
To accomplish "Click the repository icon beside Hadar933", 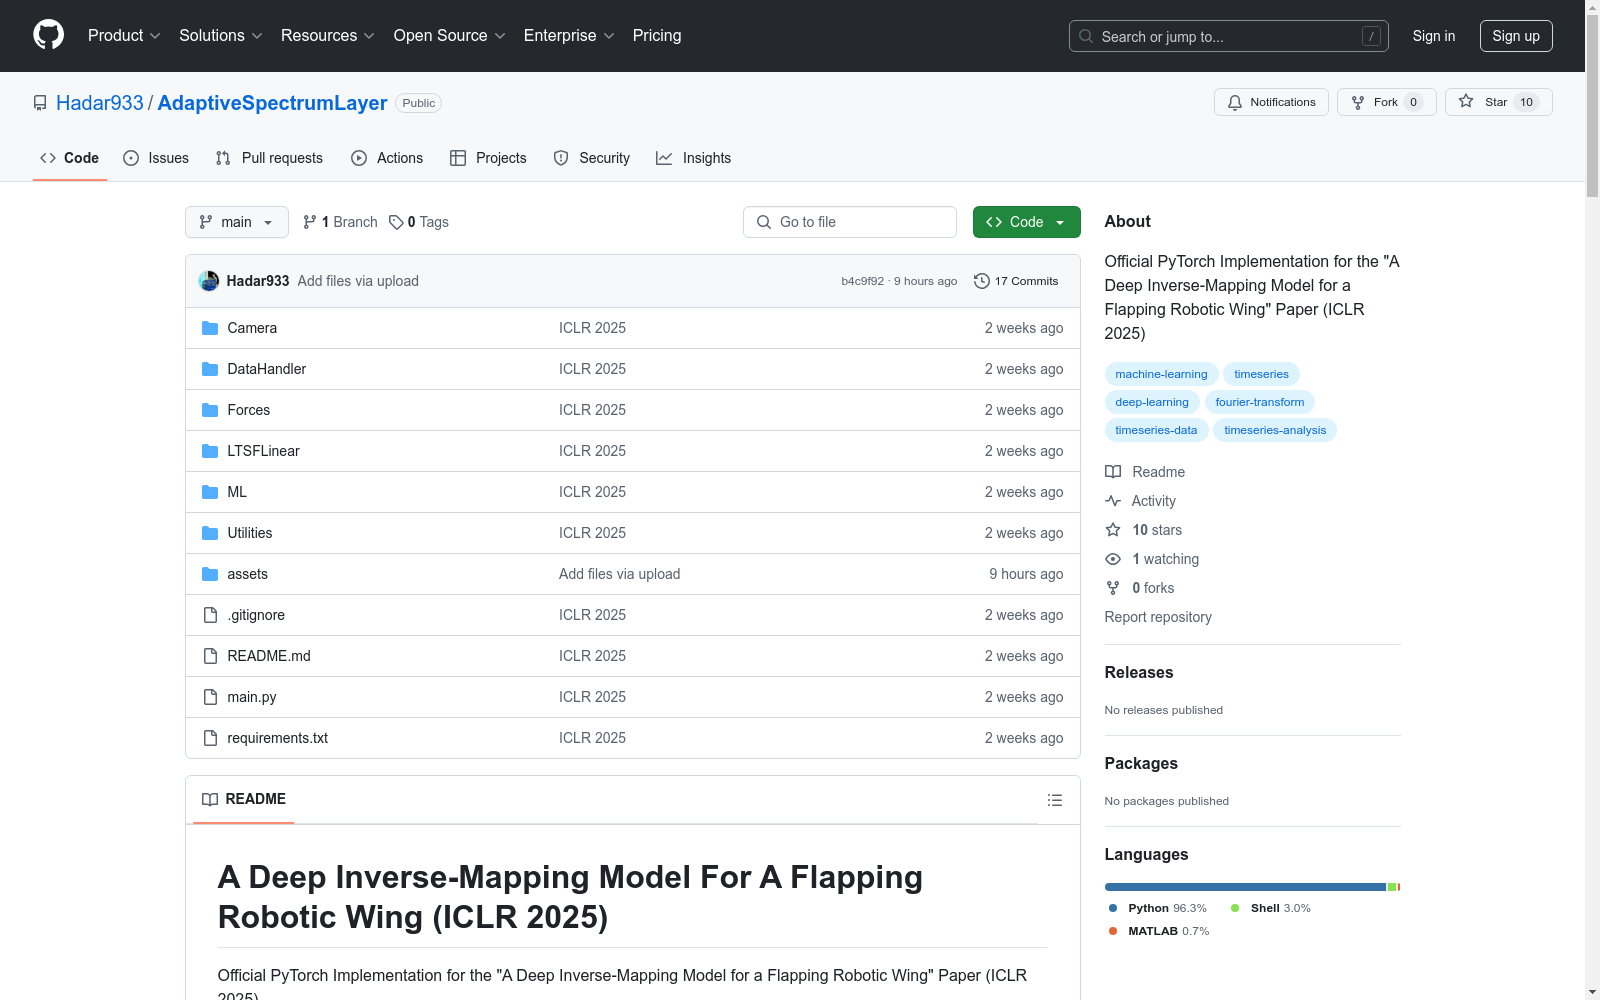I will pos(40,103).
